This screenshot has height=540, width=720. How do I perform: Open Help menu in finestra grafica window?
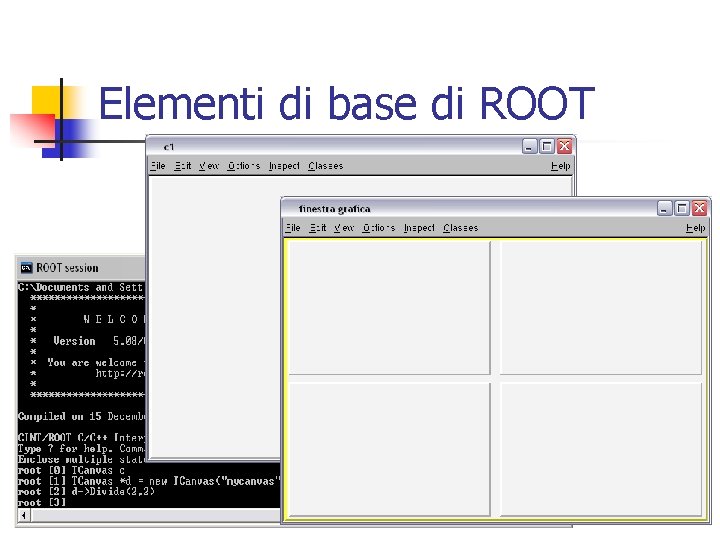(x=696, y=228)
